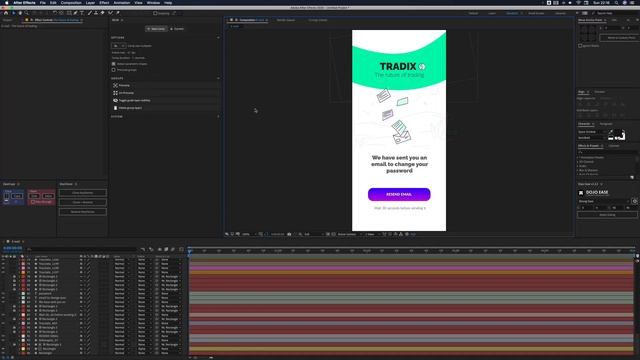Click the Apple logo menu
This screenshot has height=360, width=640.
6,2
